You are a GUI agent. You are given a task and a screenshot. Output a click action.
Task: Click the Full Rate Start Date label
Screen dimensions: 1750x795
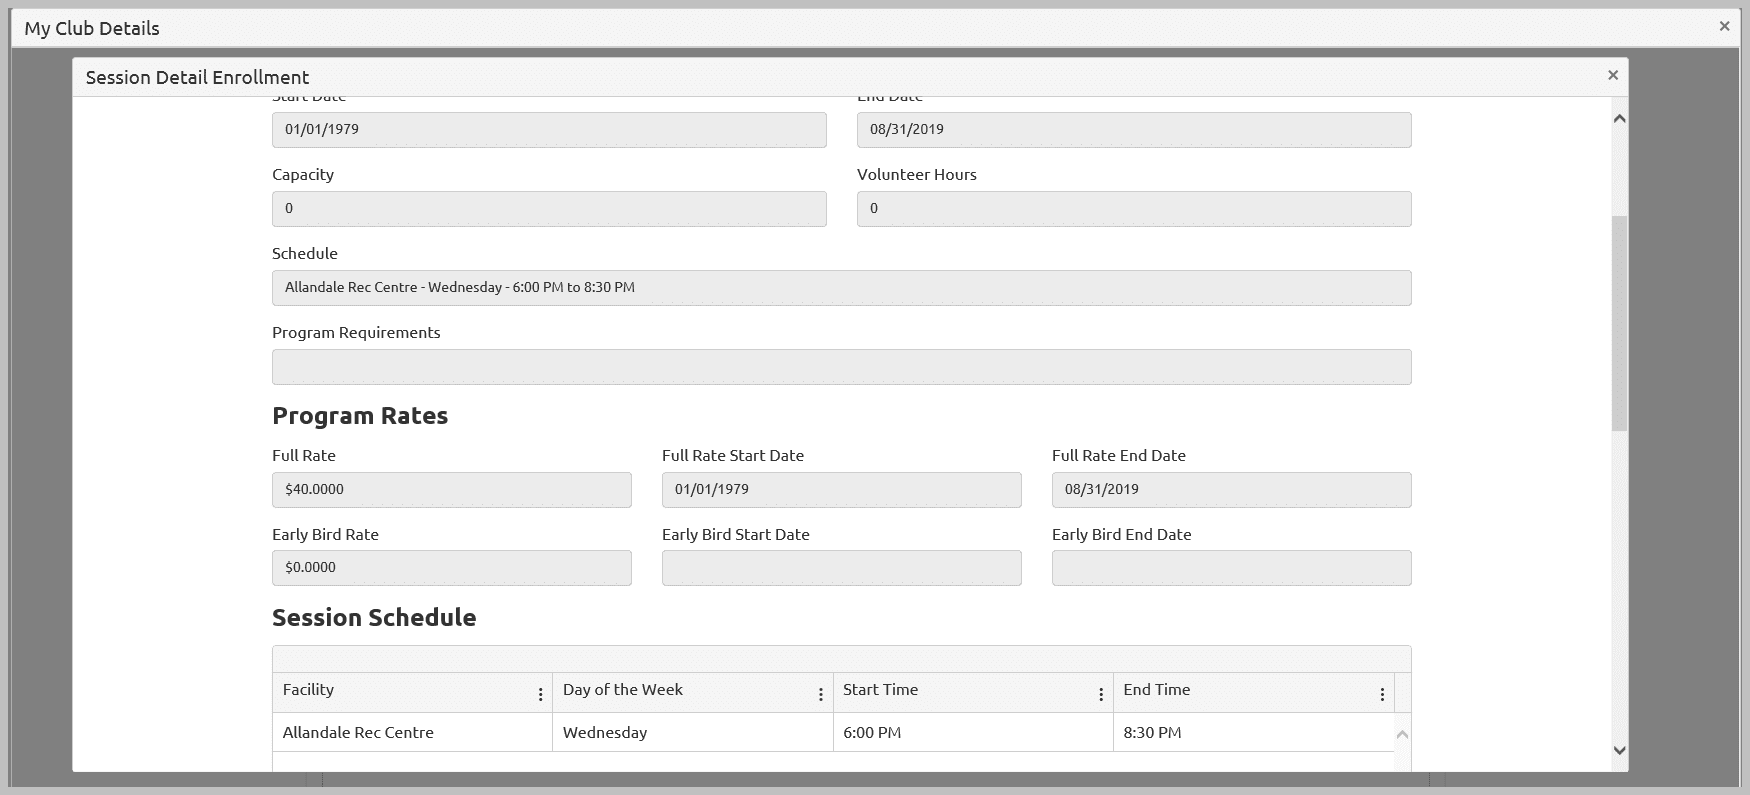pyautogui.click(x=733, y=455)
